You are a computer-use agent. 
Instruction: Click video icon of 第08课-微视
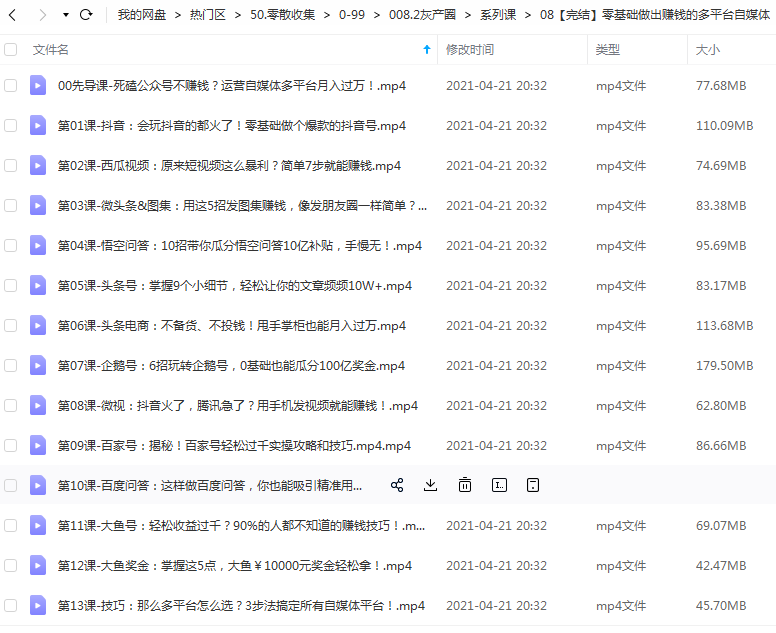38,406
